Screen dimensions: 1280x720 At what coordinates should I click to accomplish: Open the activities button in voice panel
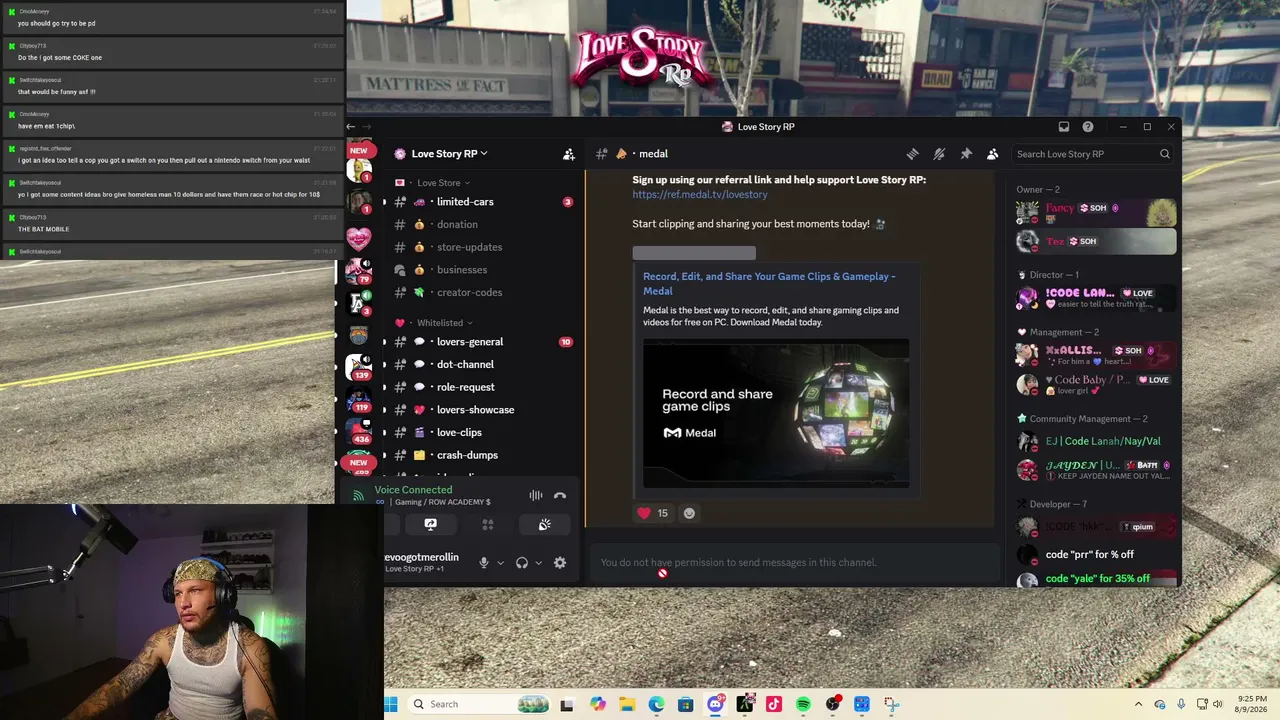[x=488, y=524]
